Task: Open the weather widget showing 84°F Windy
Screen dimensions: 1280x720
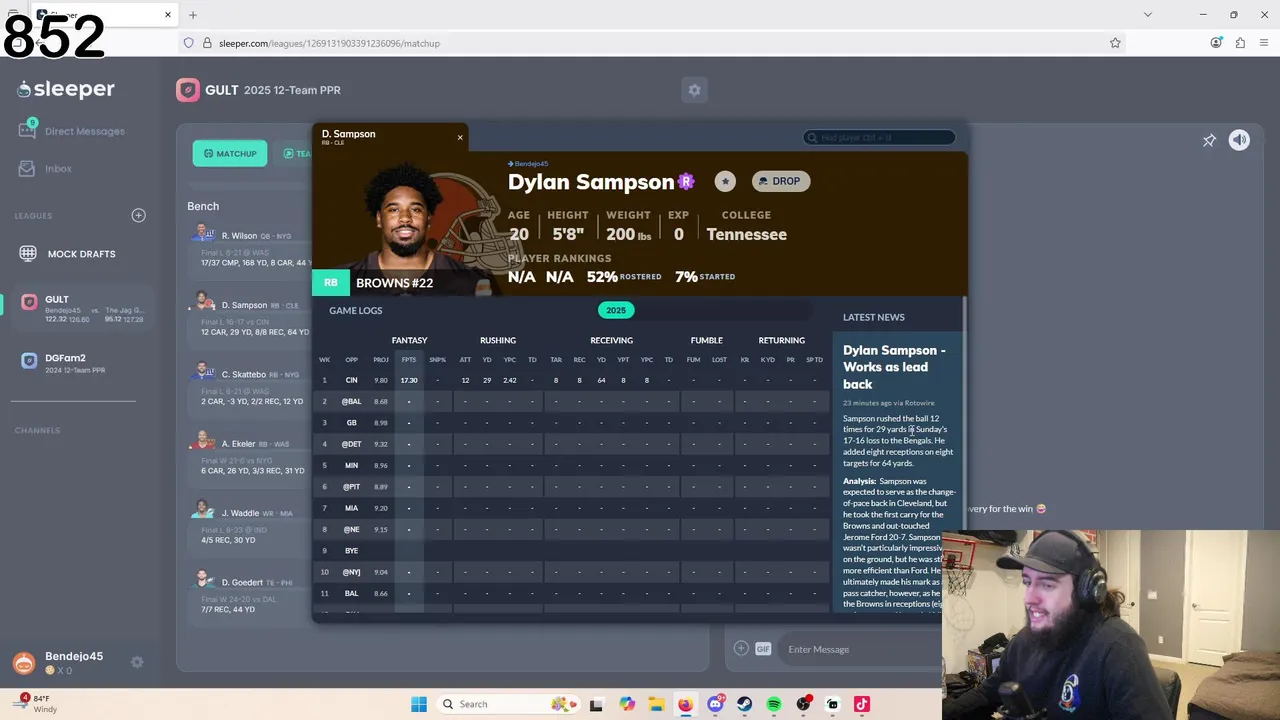Action: pyautogui.click(x=38, y=704)
